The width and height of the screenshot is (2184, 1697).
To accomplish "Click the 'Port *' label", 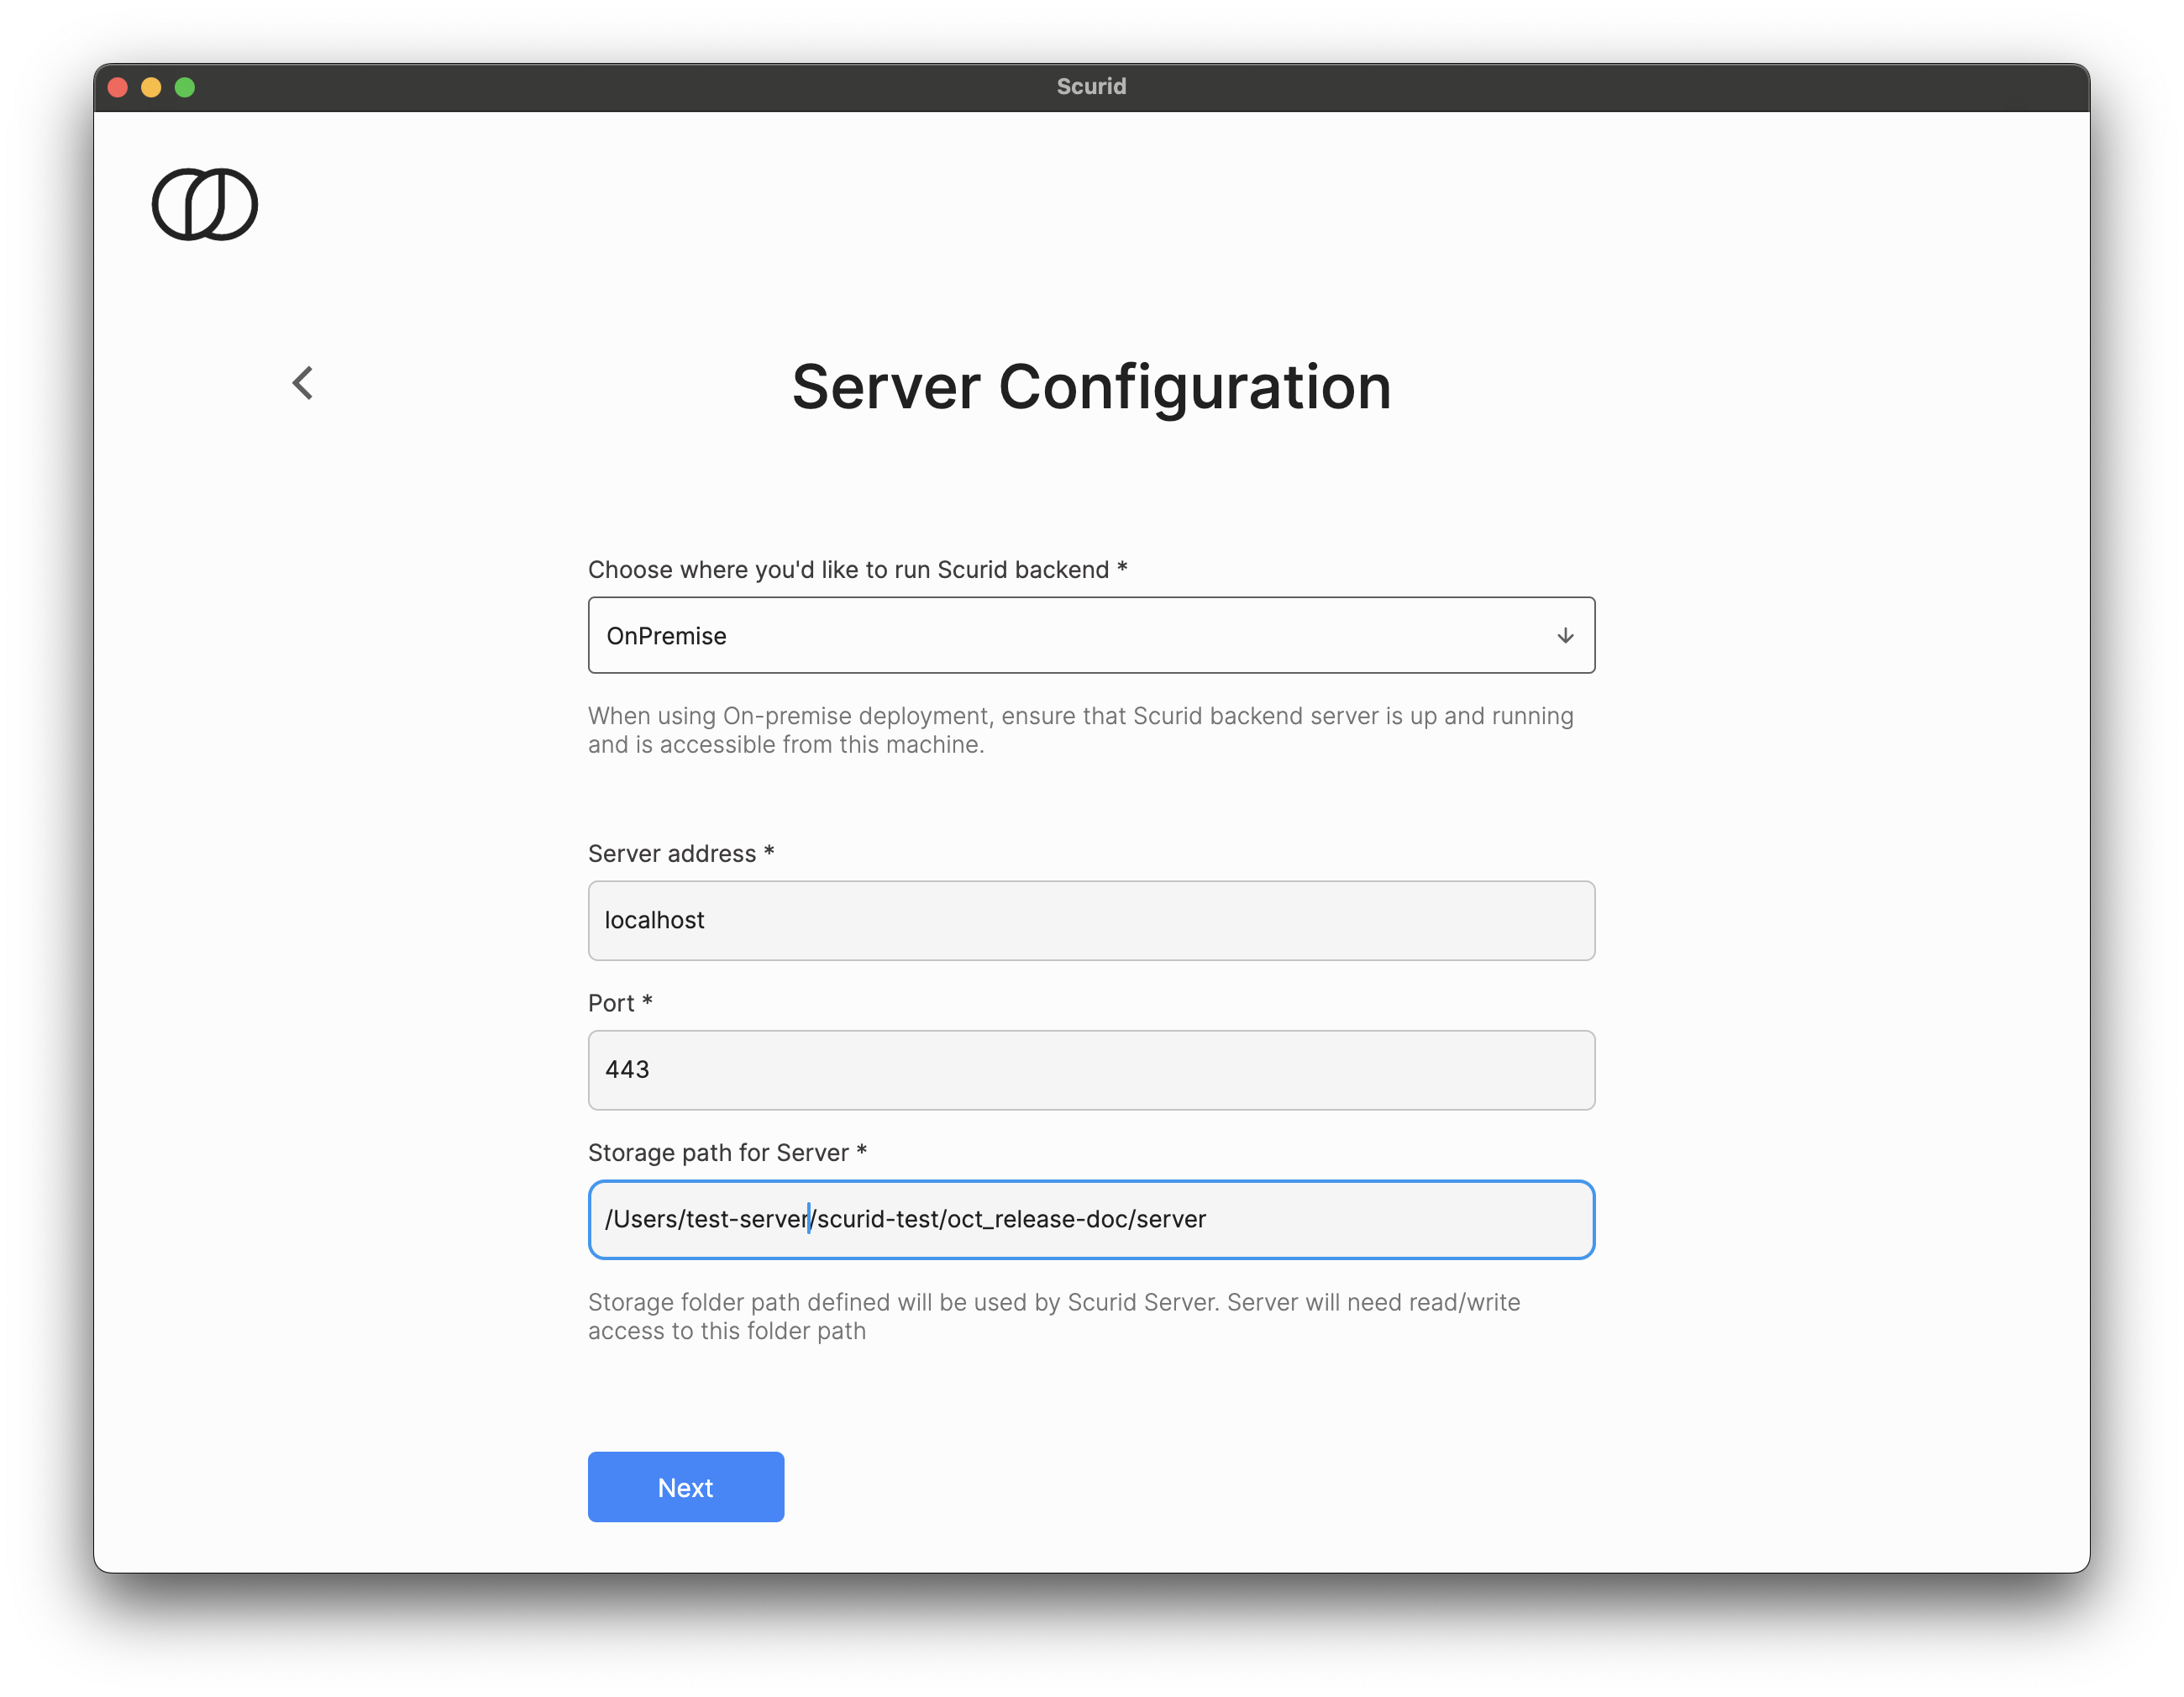I will point(620,1003).
